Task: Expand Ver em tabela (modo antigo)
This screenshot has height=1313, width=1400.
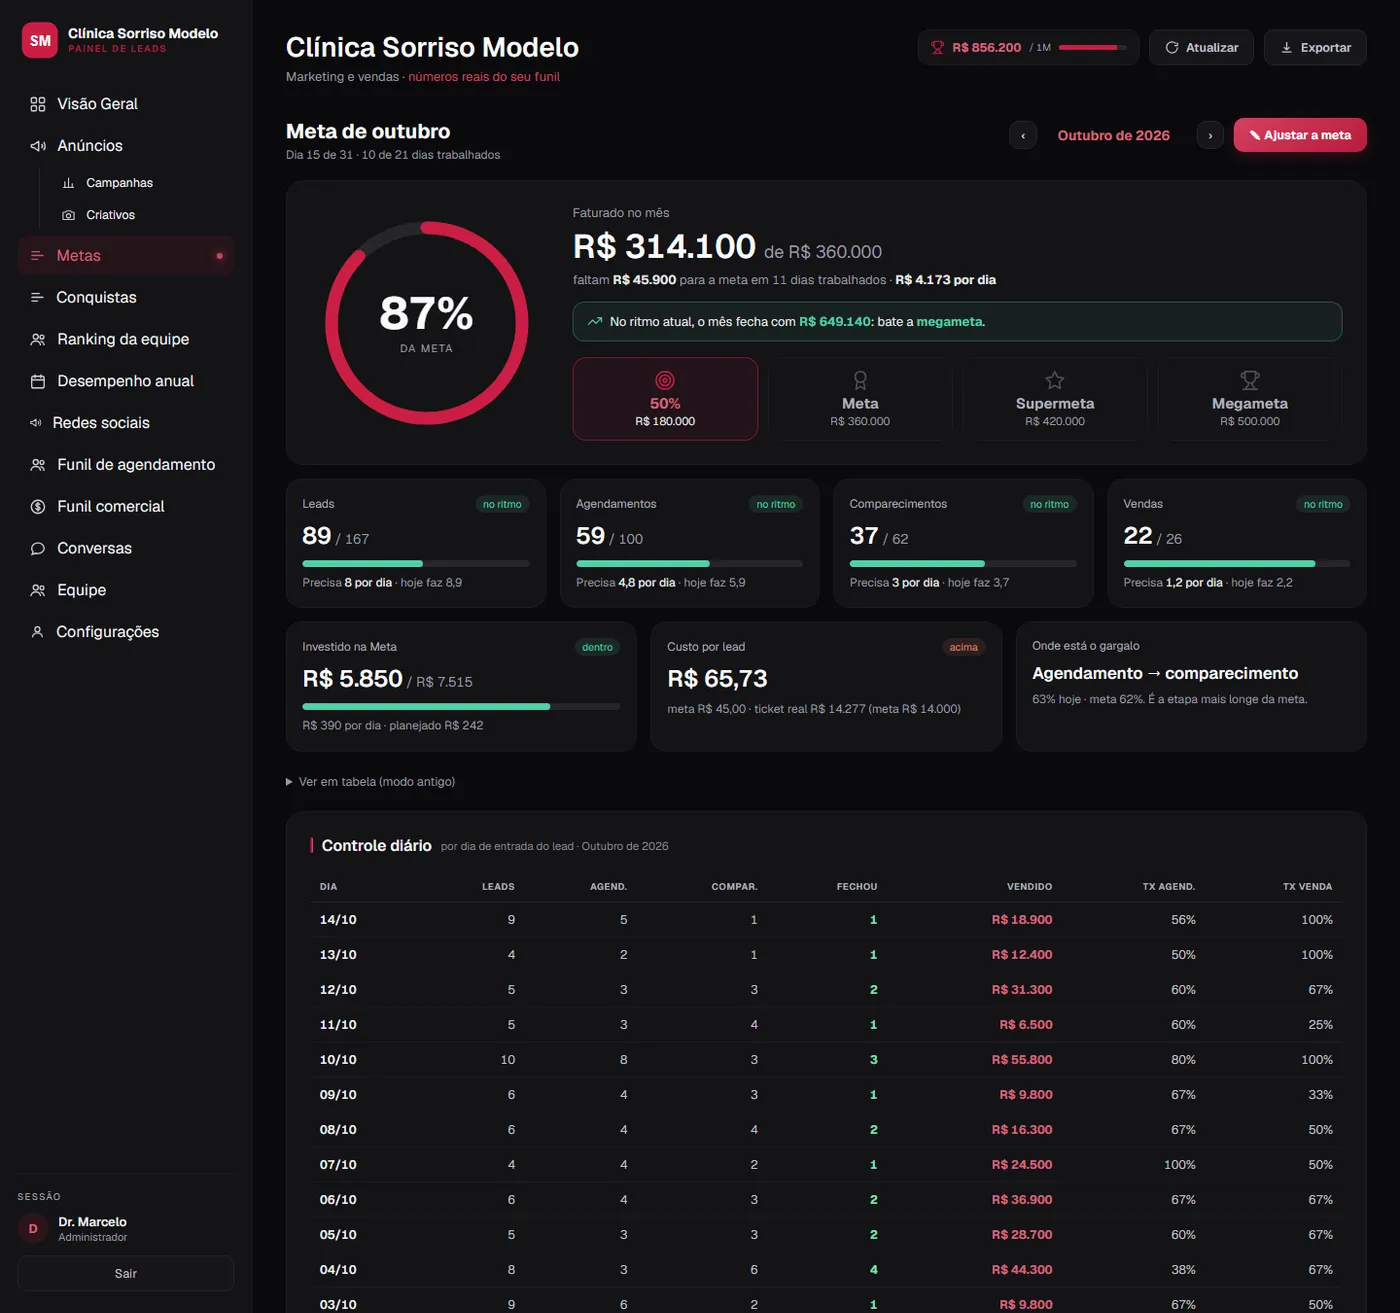Action: tap(370, 782)
